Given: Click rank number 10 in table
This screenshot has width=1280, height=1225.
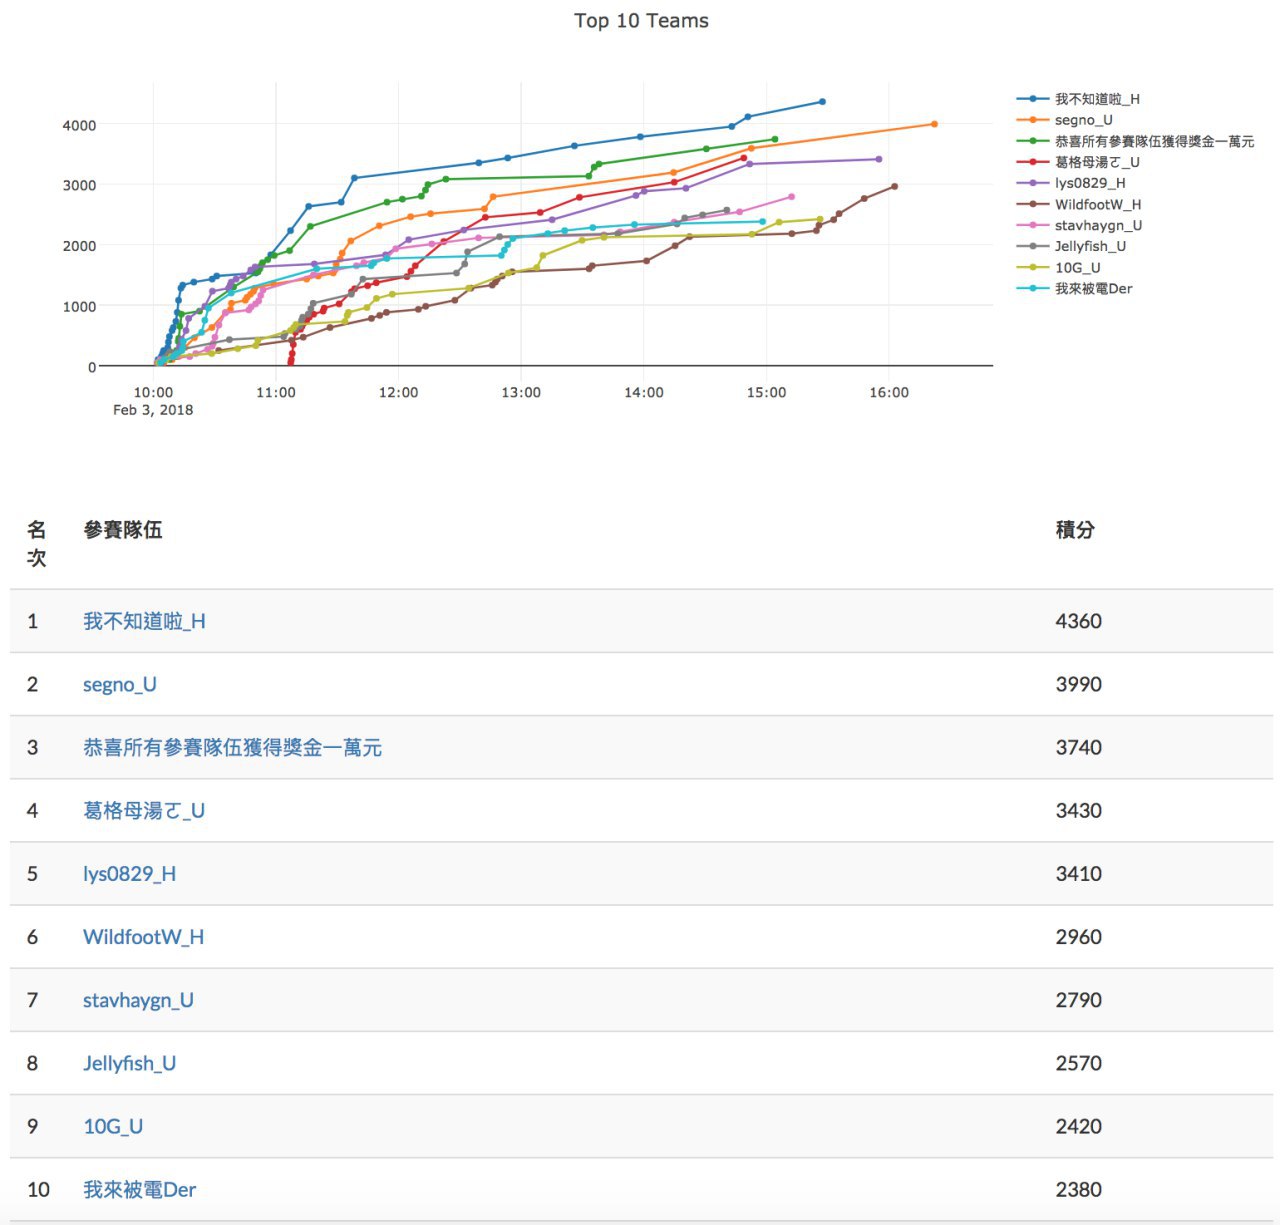Looking at the screenshot, I should [38, 1189].
